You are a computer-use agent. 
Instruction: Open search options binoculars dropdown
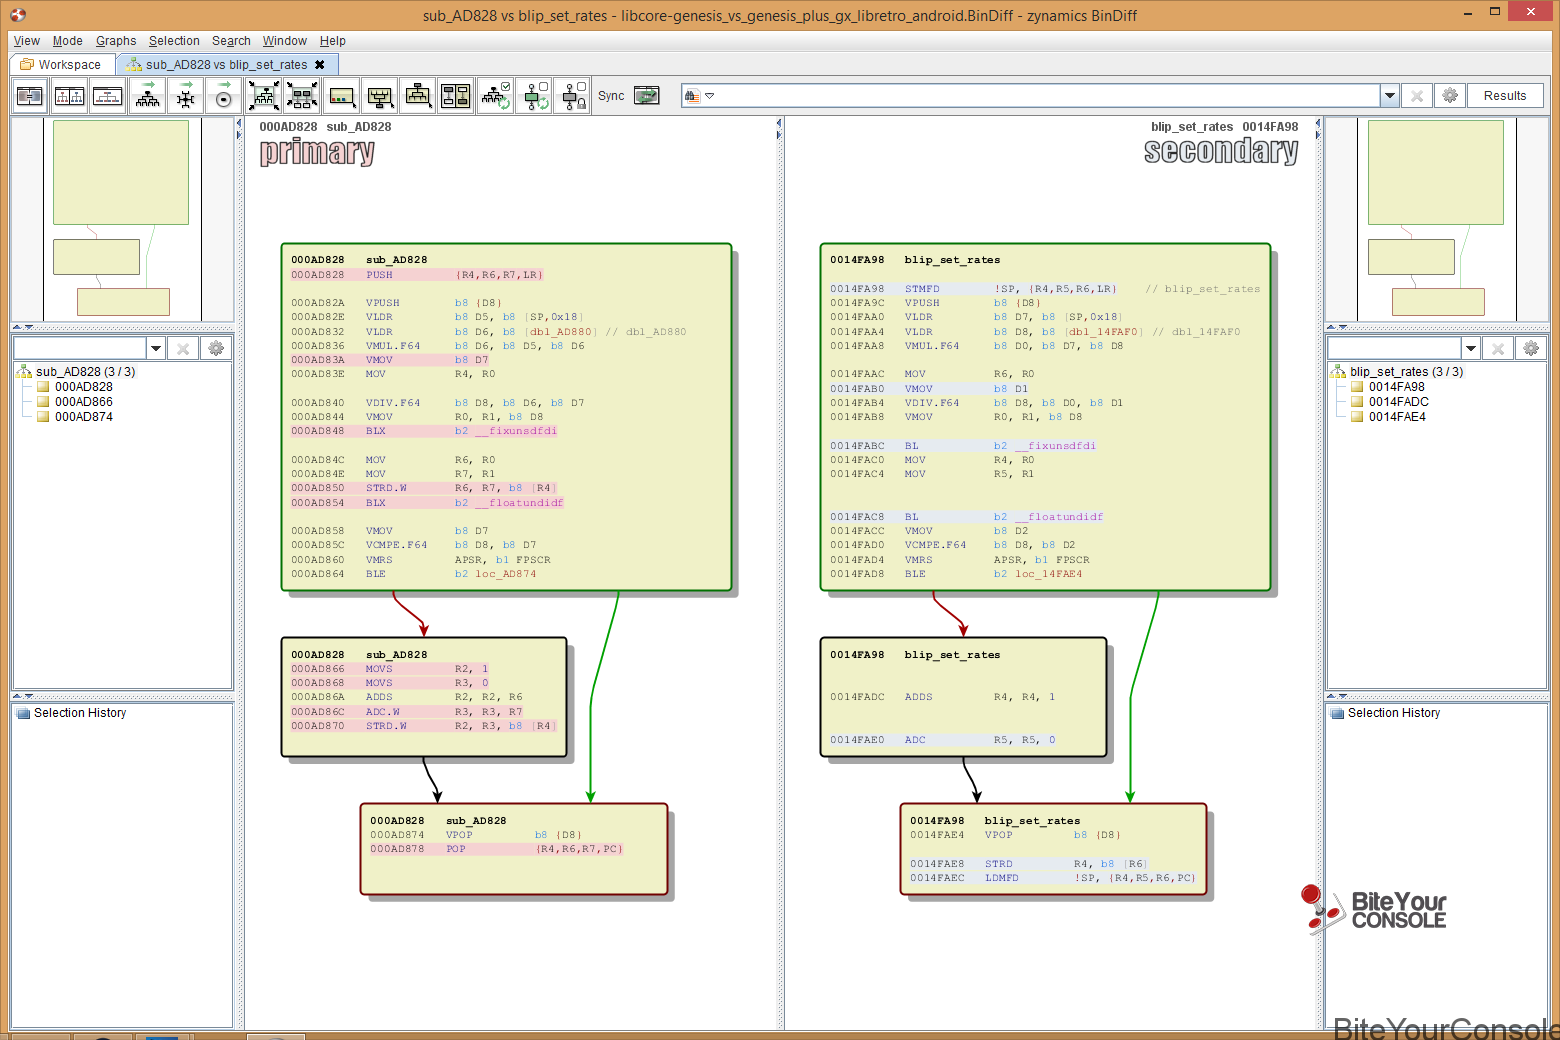(699, 96)
